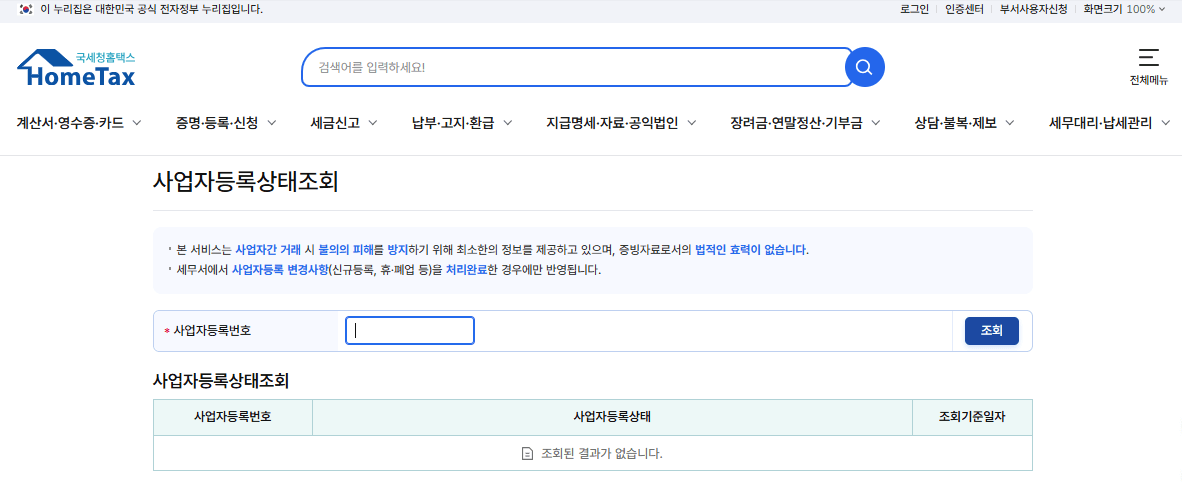Viewport: 1182px width, 482px height.
Task: Click the 조회기준일자 column header
Action: pyautogui.click(x=972, y=417)
